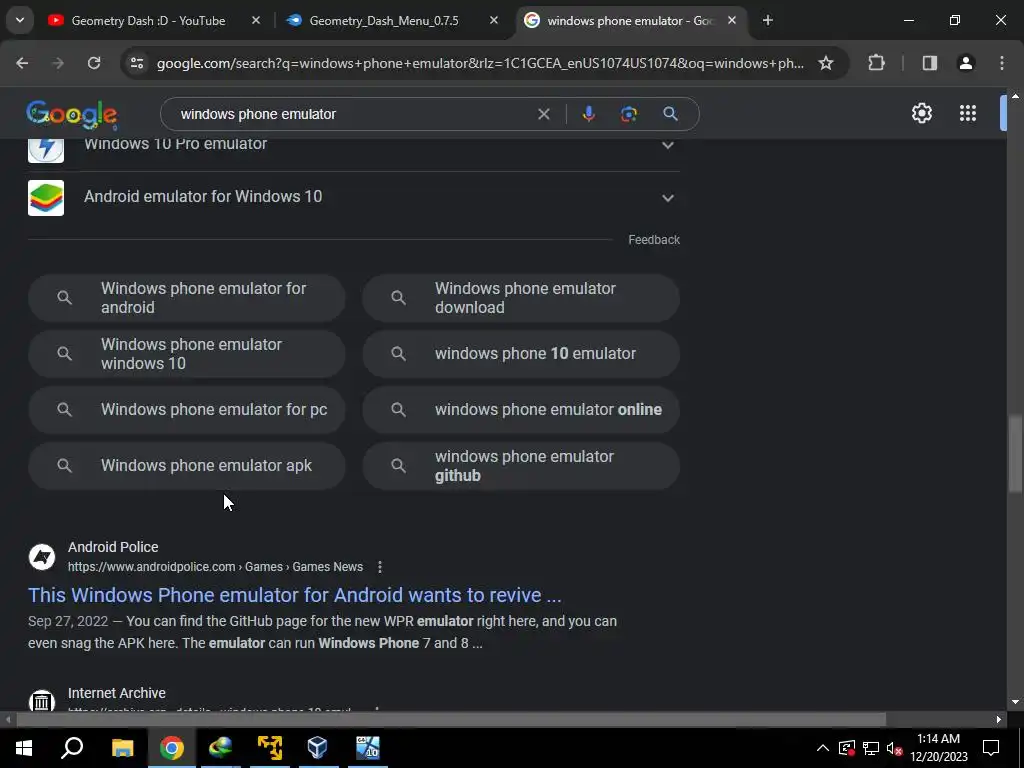Search Windows phone emulator download

click(x=521, y=298)
